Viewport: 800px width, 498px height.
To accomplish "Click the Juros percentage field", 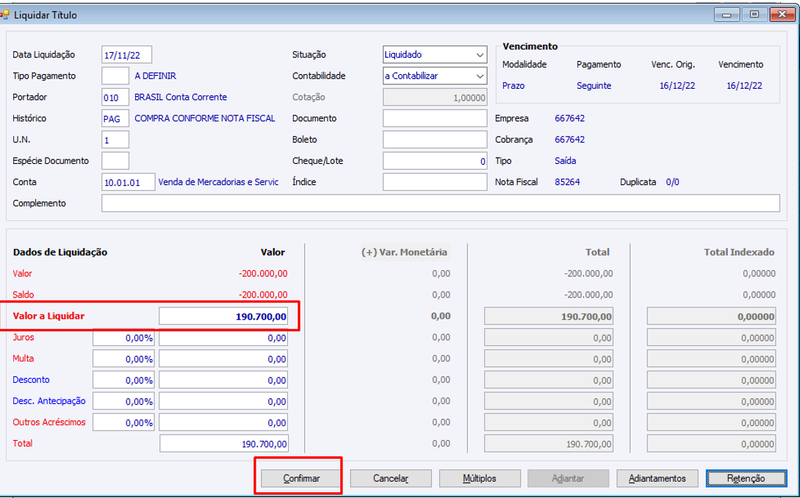I will click(123, 338).
